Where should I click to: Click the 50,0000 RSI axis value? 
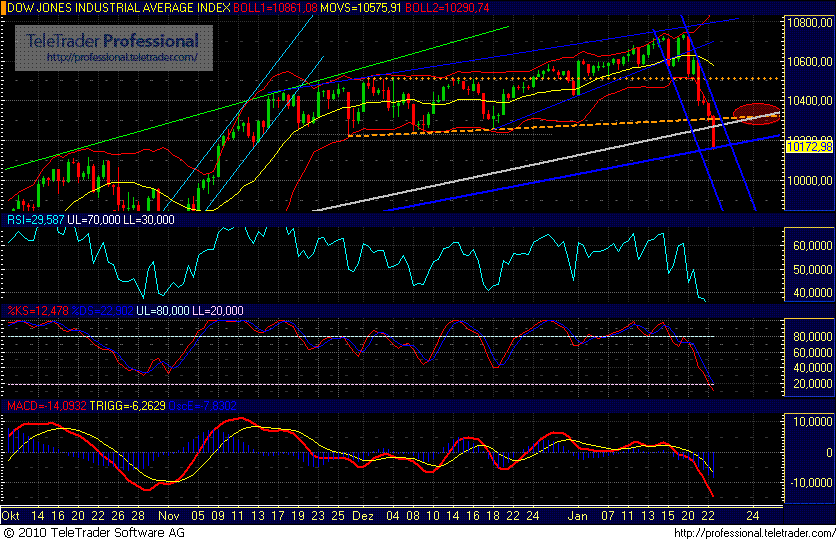(x=813, y=270)
